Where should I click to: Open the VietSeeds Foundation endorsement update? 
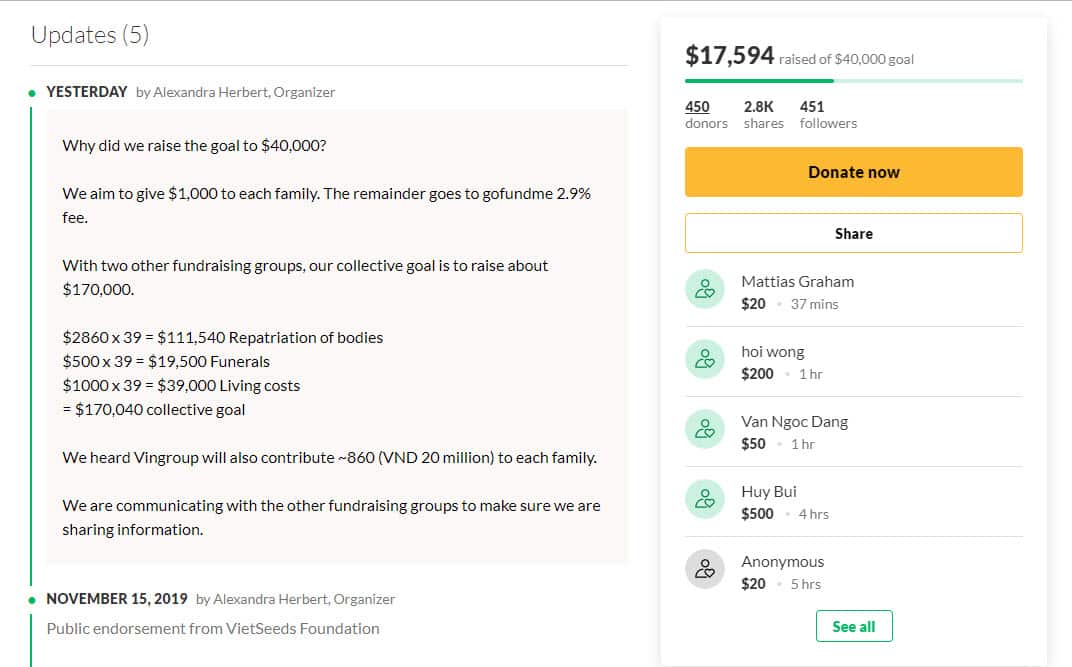coord(213,628)
